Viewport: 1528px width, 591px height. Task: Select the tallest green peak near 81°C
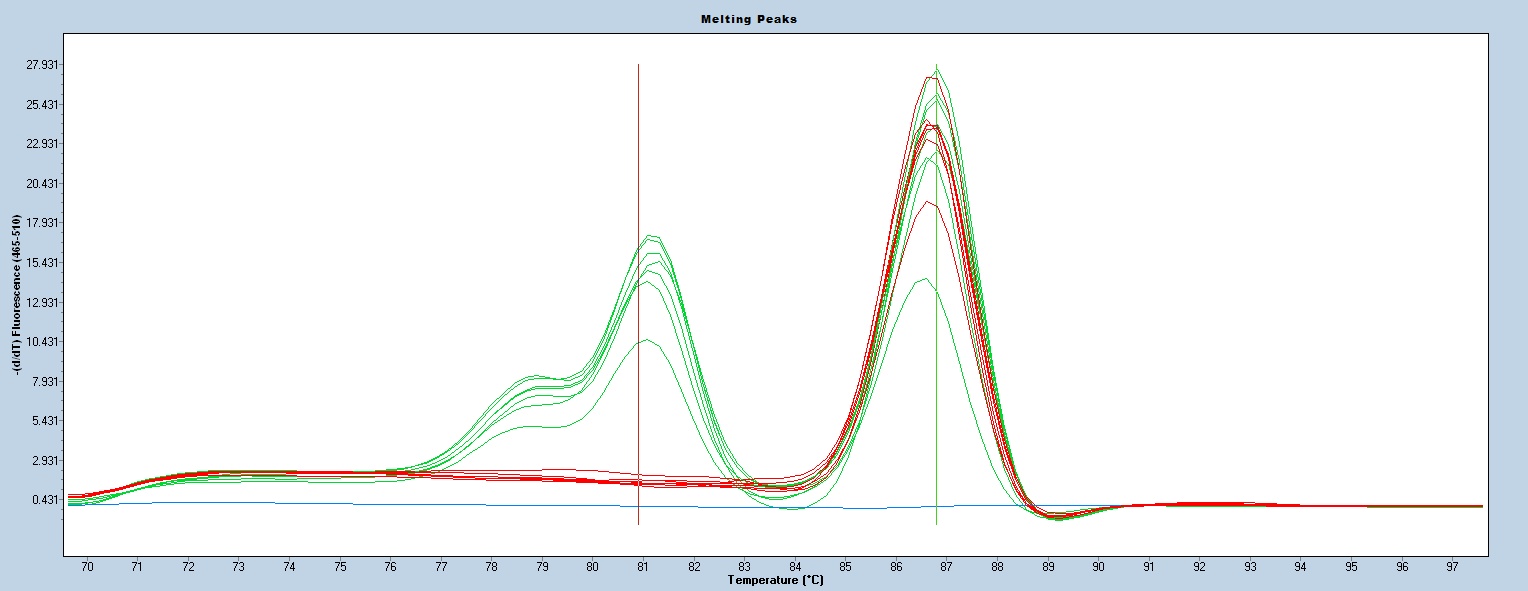point(652,236)
